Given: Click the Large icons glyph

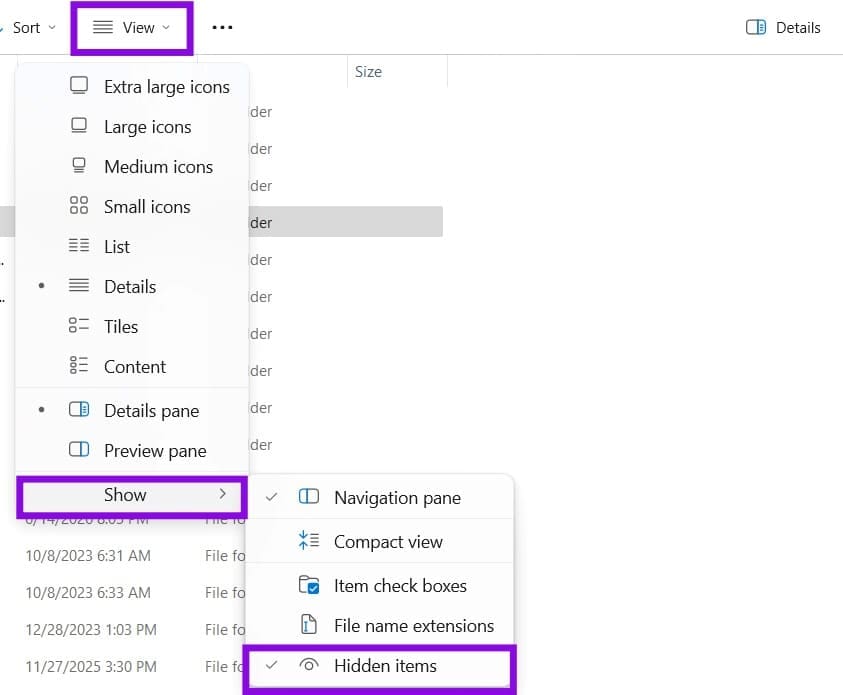Looking at the screenshot, I should tap(79, 126).
